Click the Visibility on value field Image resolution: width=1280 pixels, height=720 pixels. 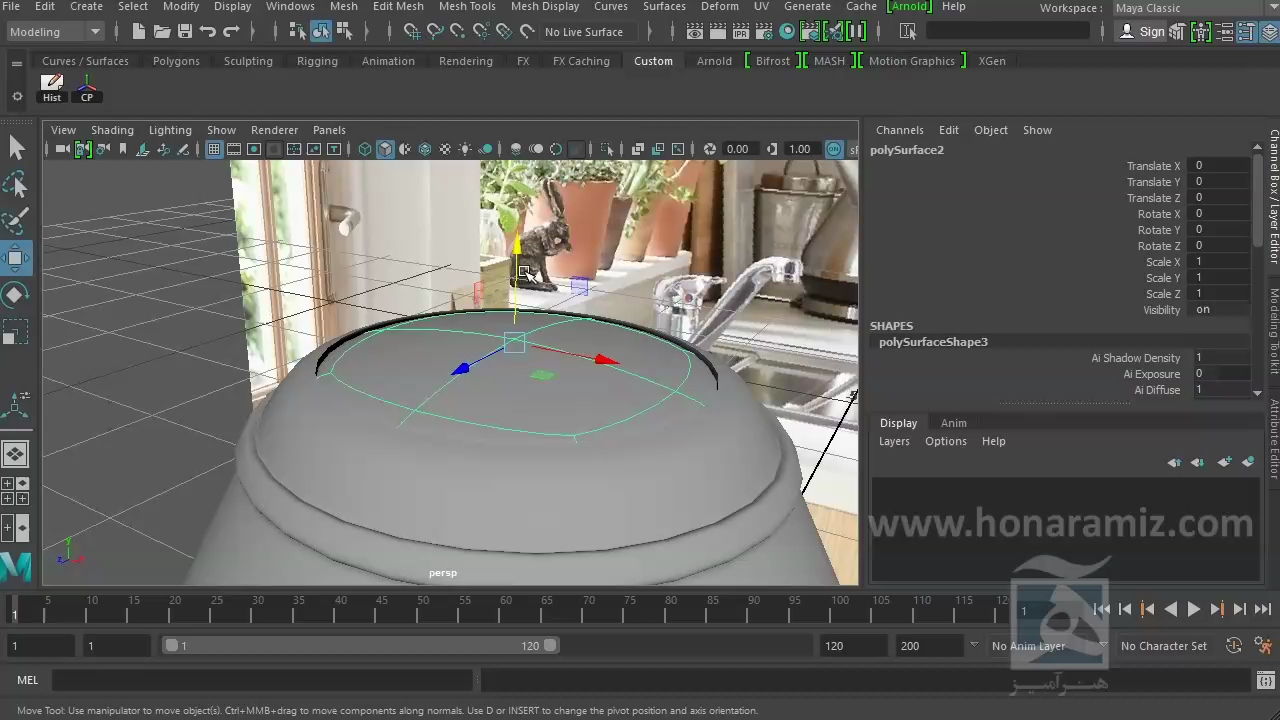tap(1221, 310)
